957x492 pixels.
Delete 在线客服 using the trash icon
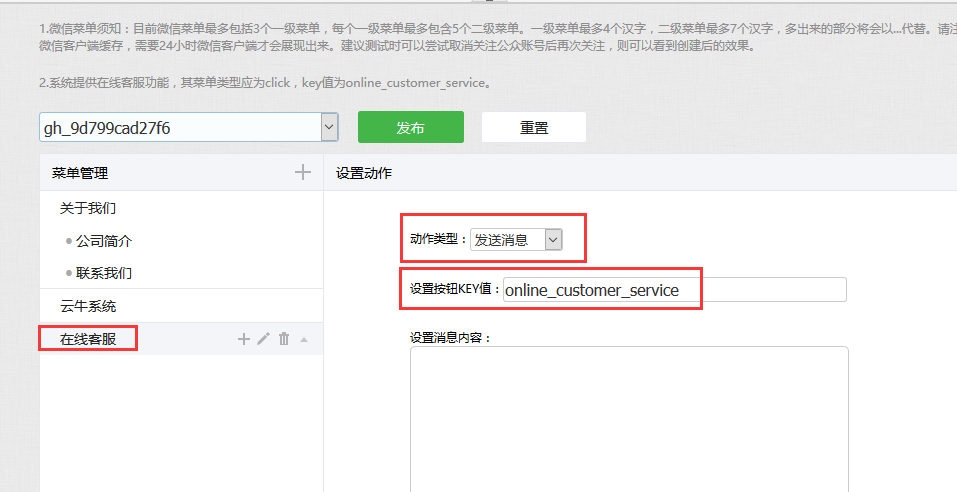pos(284,339)
